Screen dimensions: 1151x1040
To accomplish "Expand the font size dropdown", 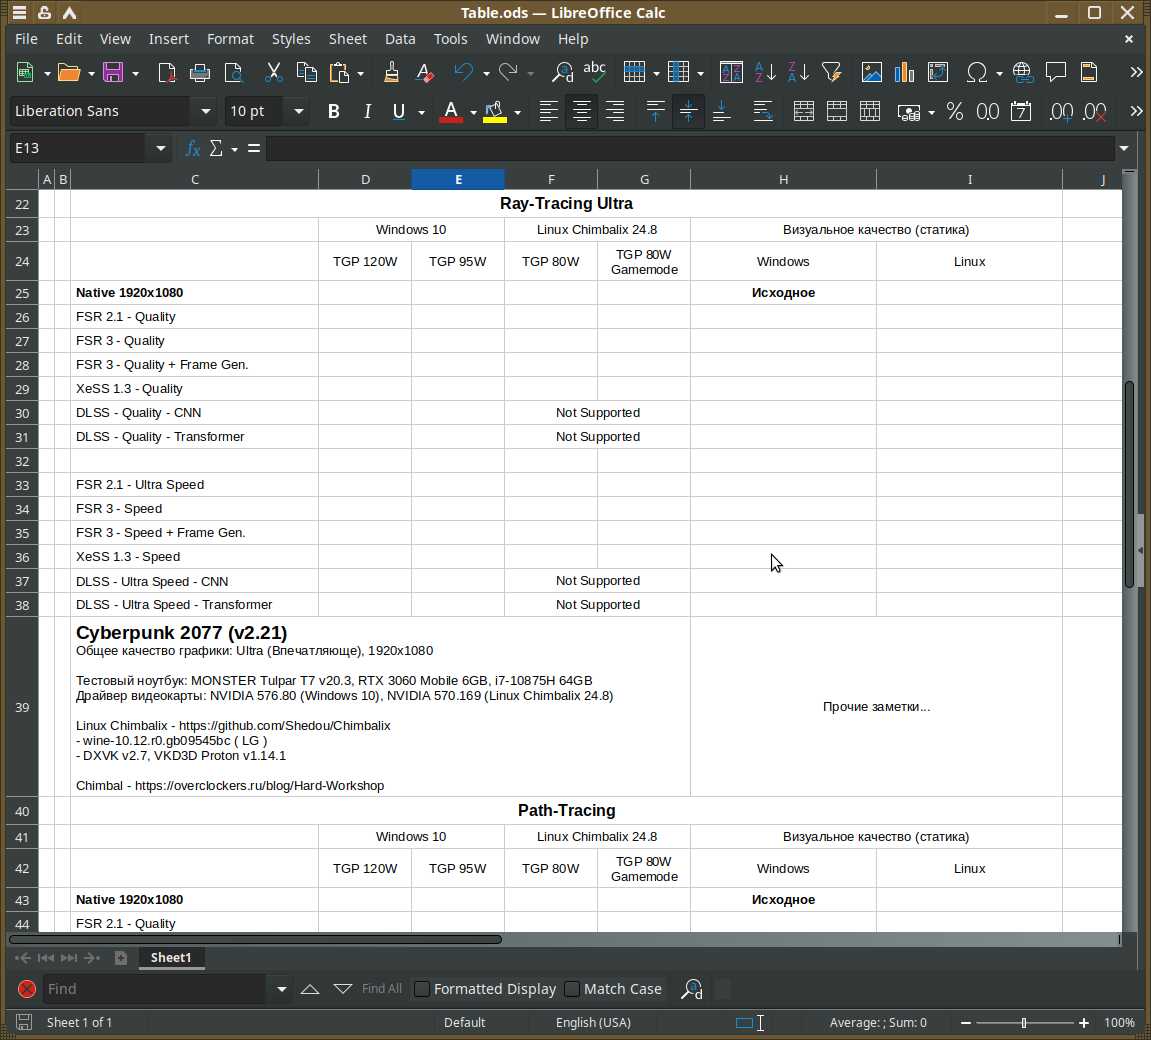I will point(298,111).
